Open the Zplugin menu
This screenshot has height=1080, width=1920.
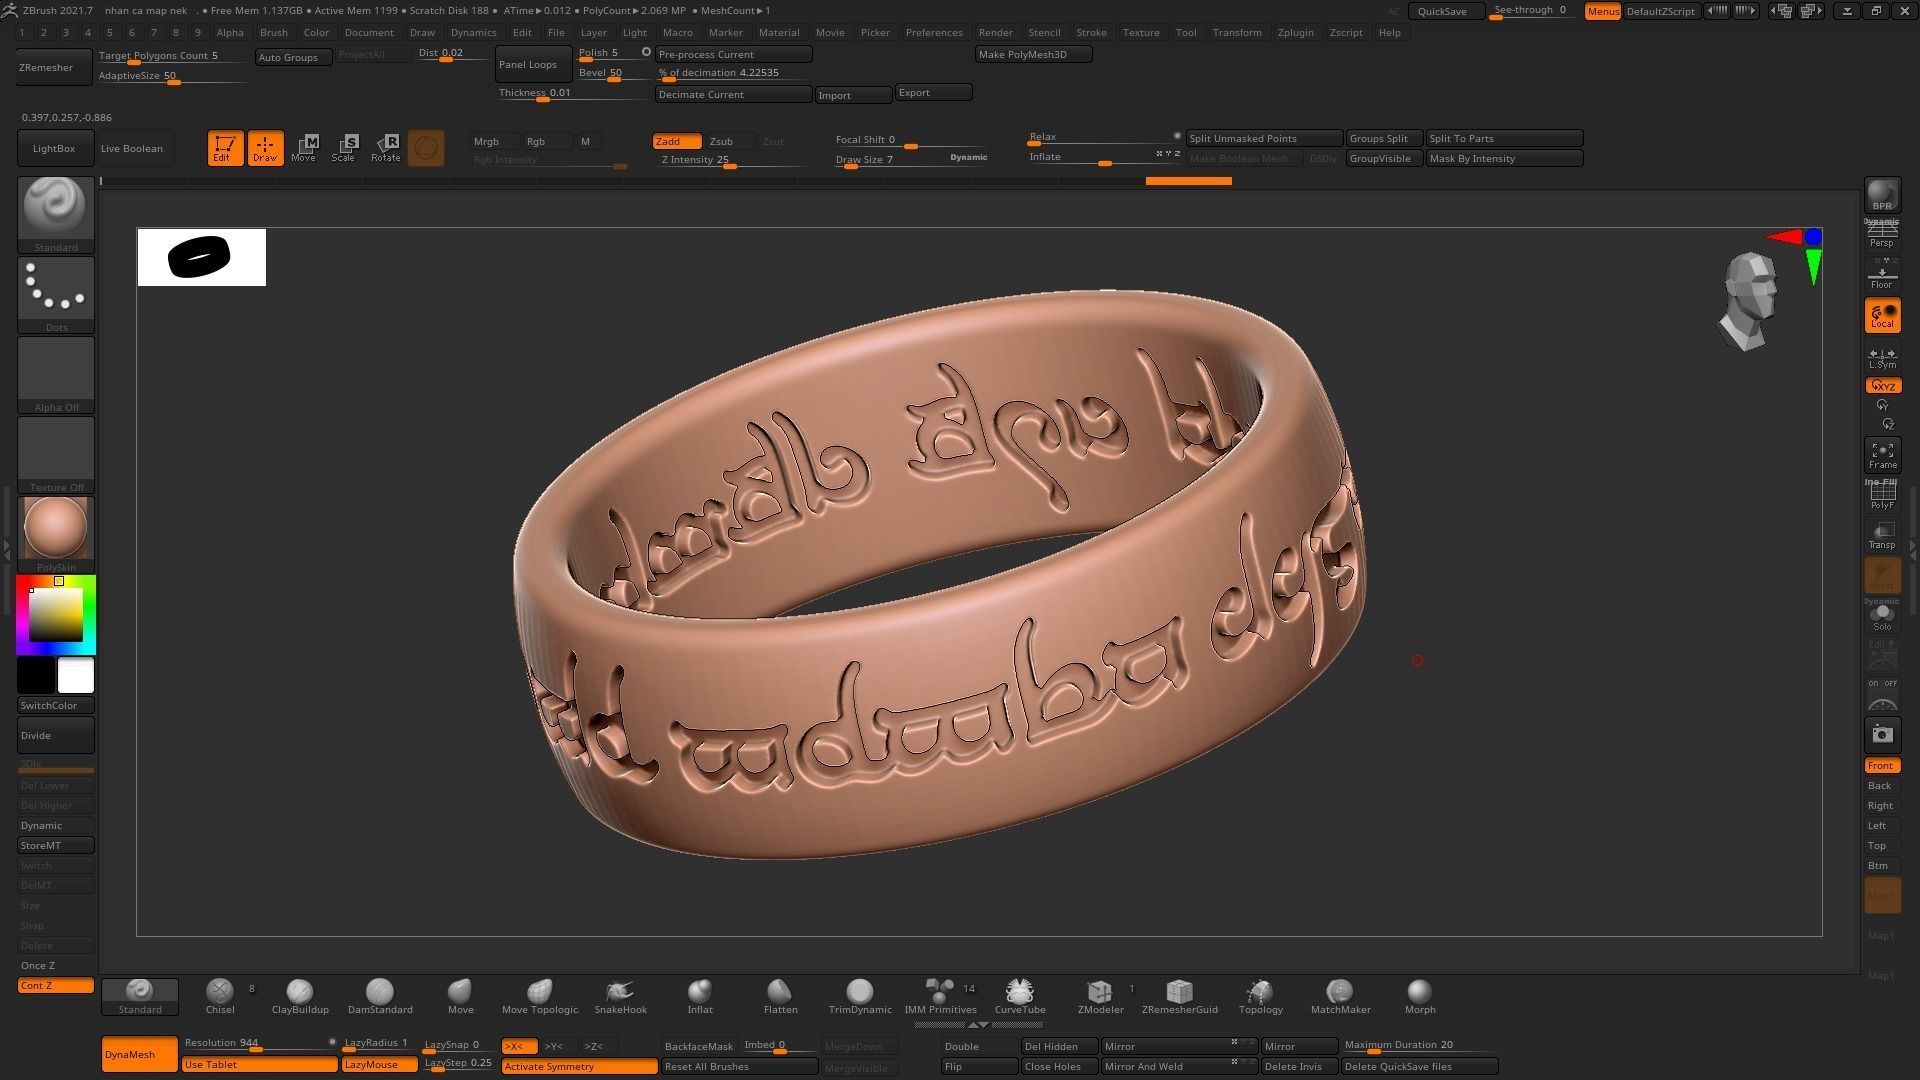click(1296, 32)
